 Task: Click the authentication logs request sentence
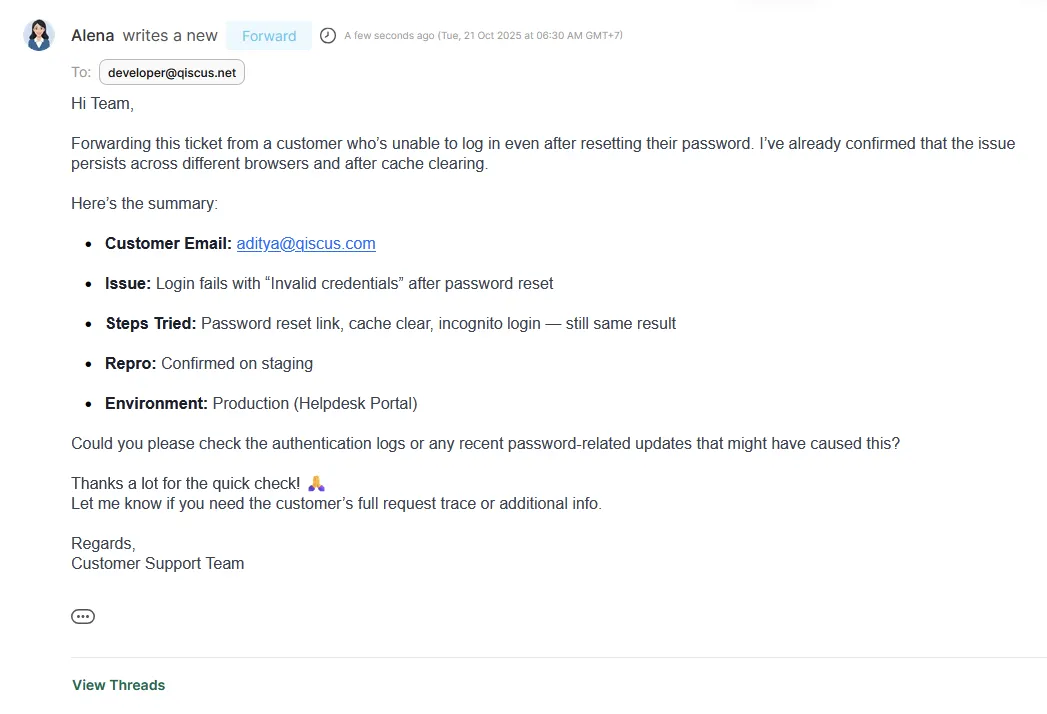485,443
